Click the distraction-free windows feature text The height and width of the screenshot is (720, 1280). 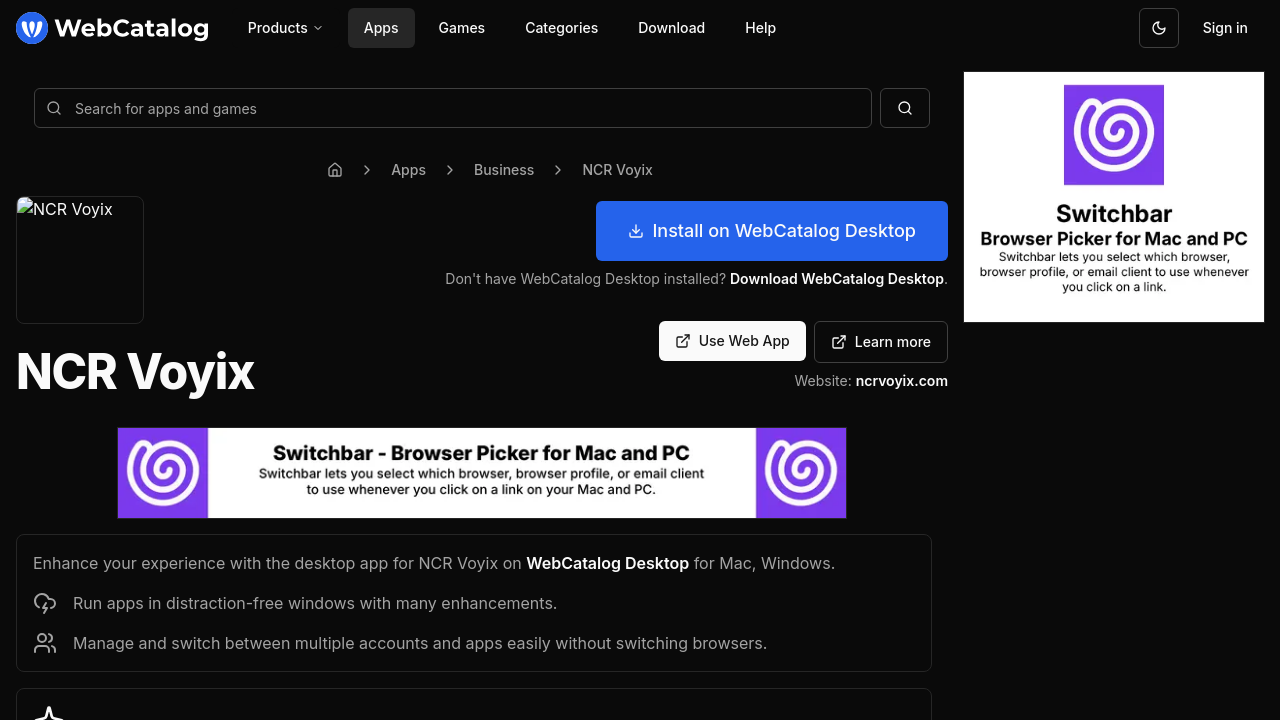coord(315,603)
